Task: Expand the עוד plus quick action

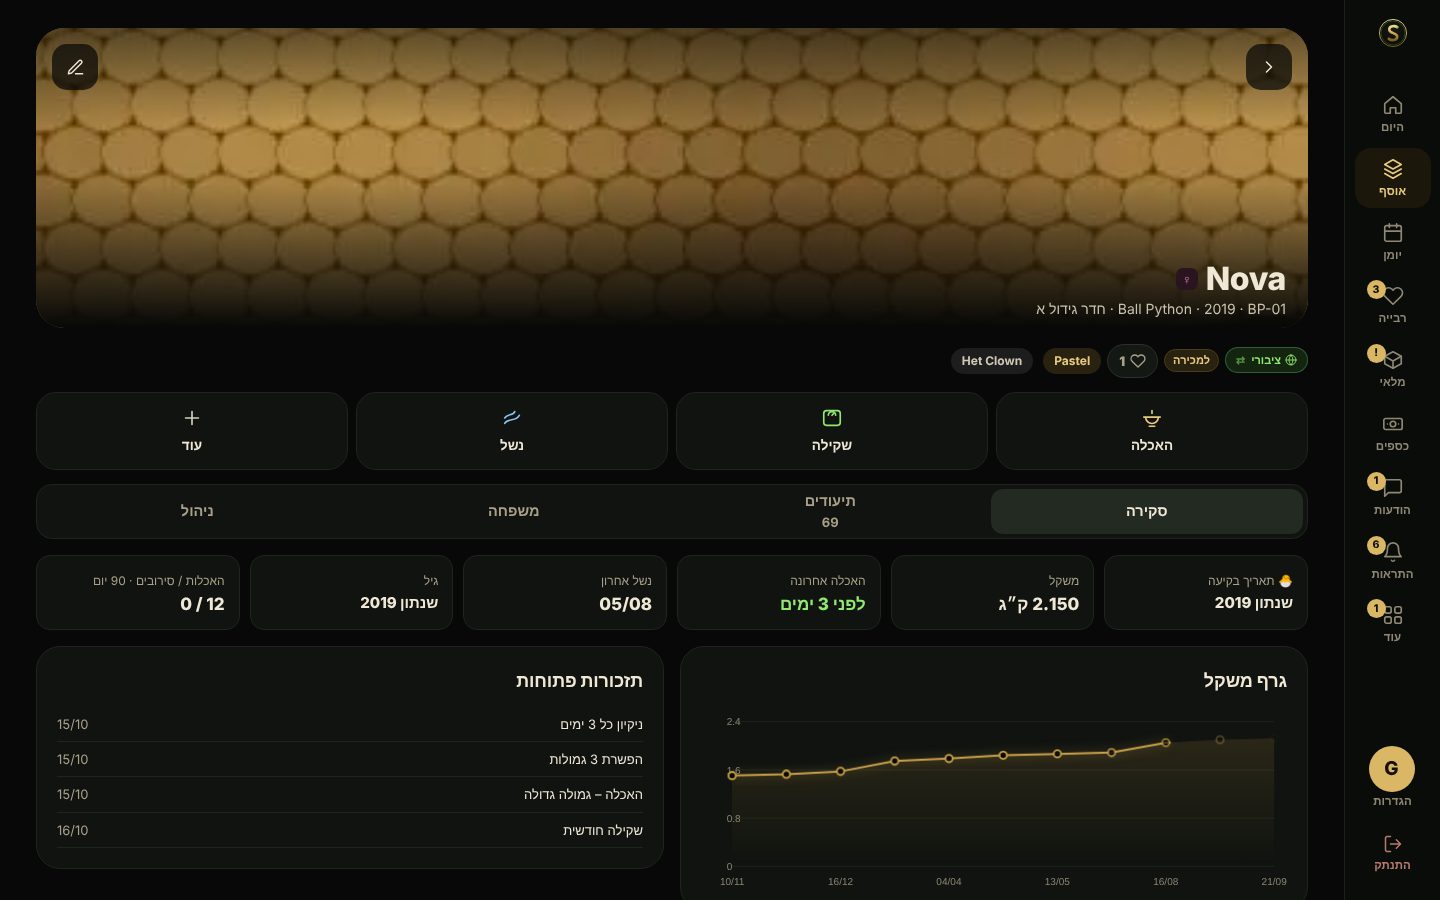Action: [192, 431]
